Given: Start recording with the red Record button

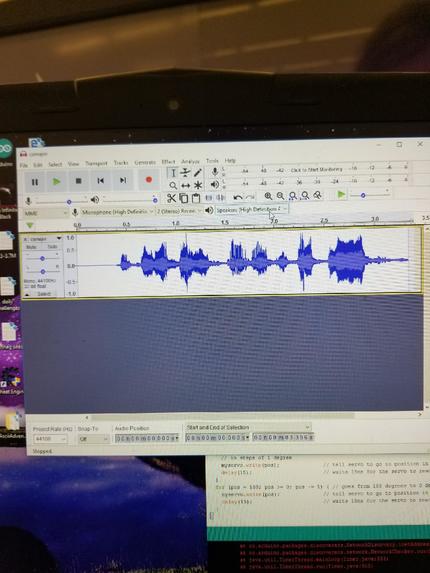Looking at the screenshot, I should [149, 179].
